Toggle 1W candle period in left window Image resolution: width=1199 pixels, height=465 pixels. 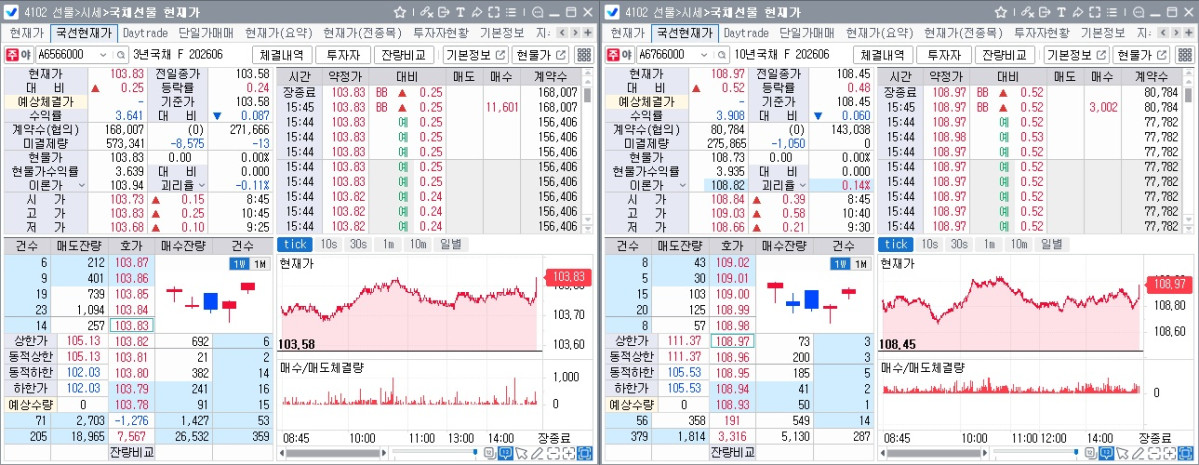click(x=239, y=264)
